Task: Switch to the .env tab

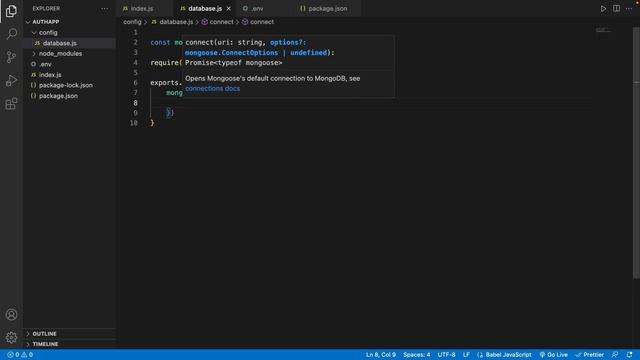Action: click(x=265, y=9)
